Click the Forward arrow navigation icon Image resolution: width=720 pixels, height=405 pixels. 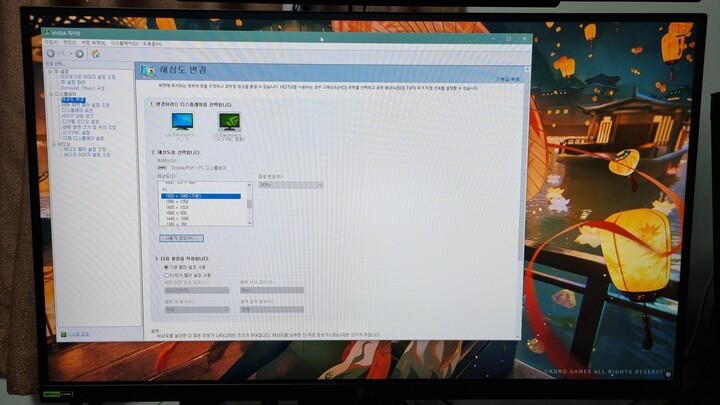click(79, 53)
